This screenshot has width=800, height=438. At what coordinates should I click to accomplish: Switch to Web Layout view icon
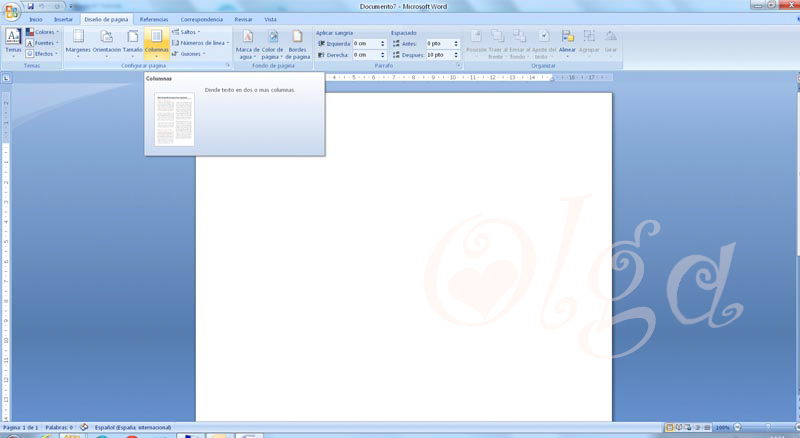tap(688, 427)
